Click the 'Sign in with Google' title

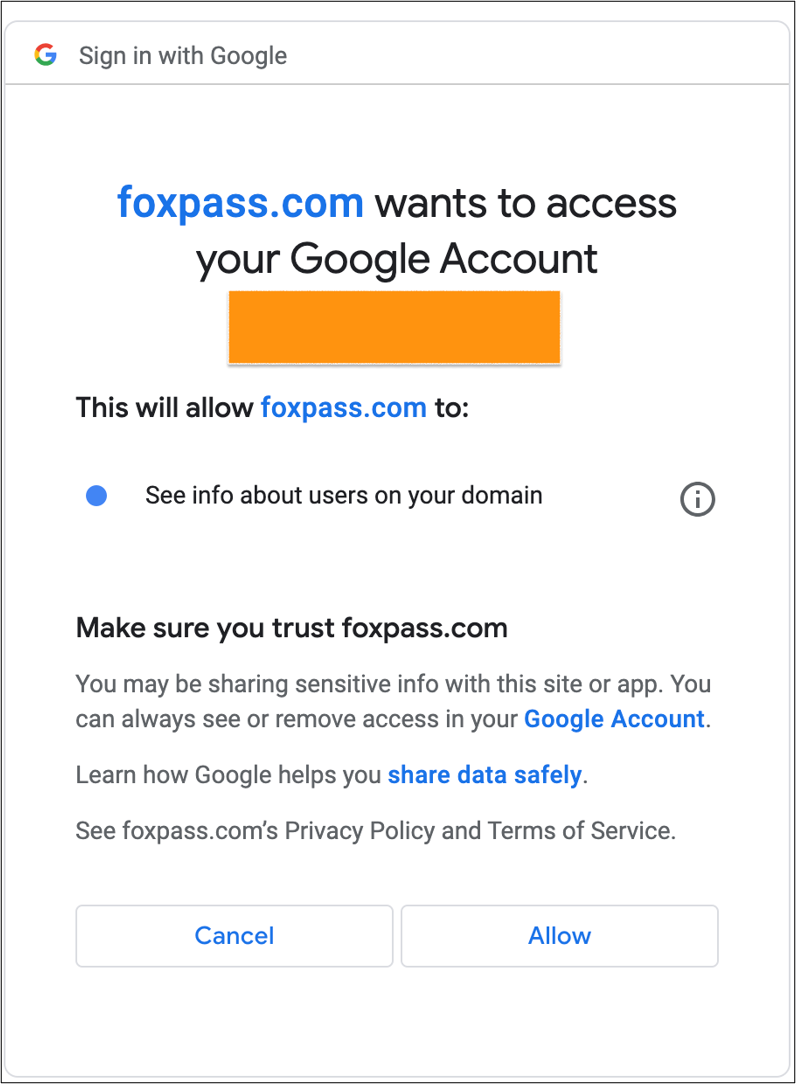point(183,55)
